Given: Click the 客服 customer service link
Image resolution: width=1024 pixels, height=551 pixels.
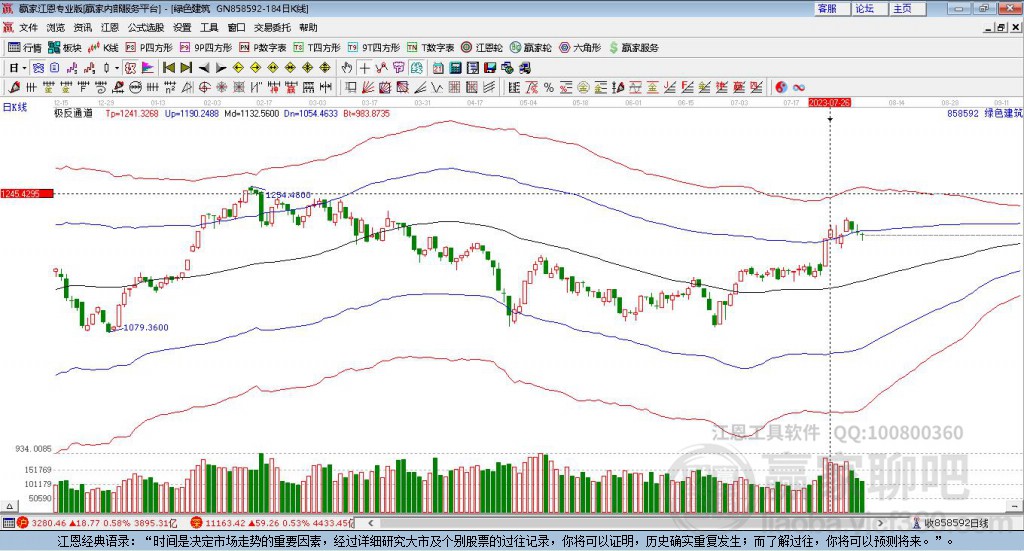Looking at the screenshot, I should 827,8.
